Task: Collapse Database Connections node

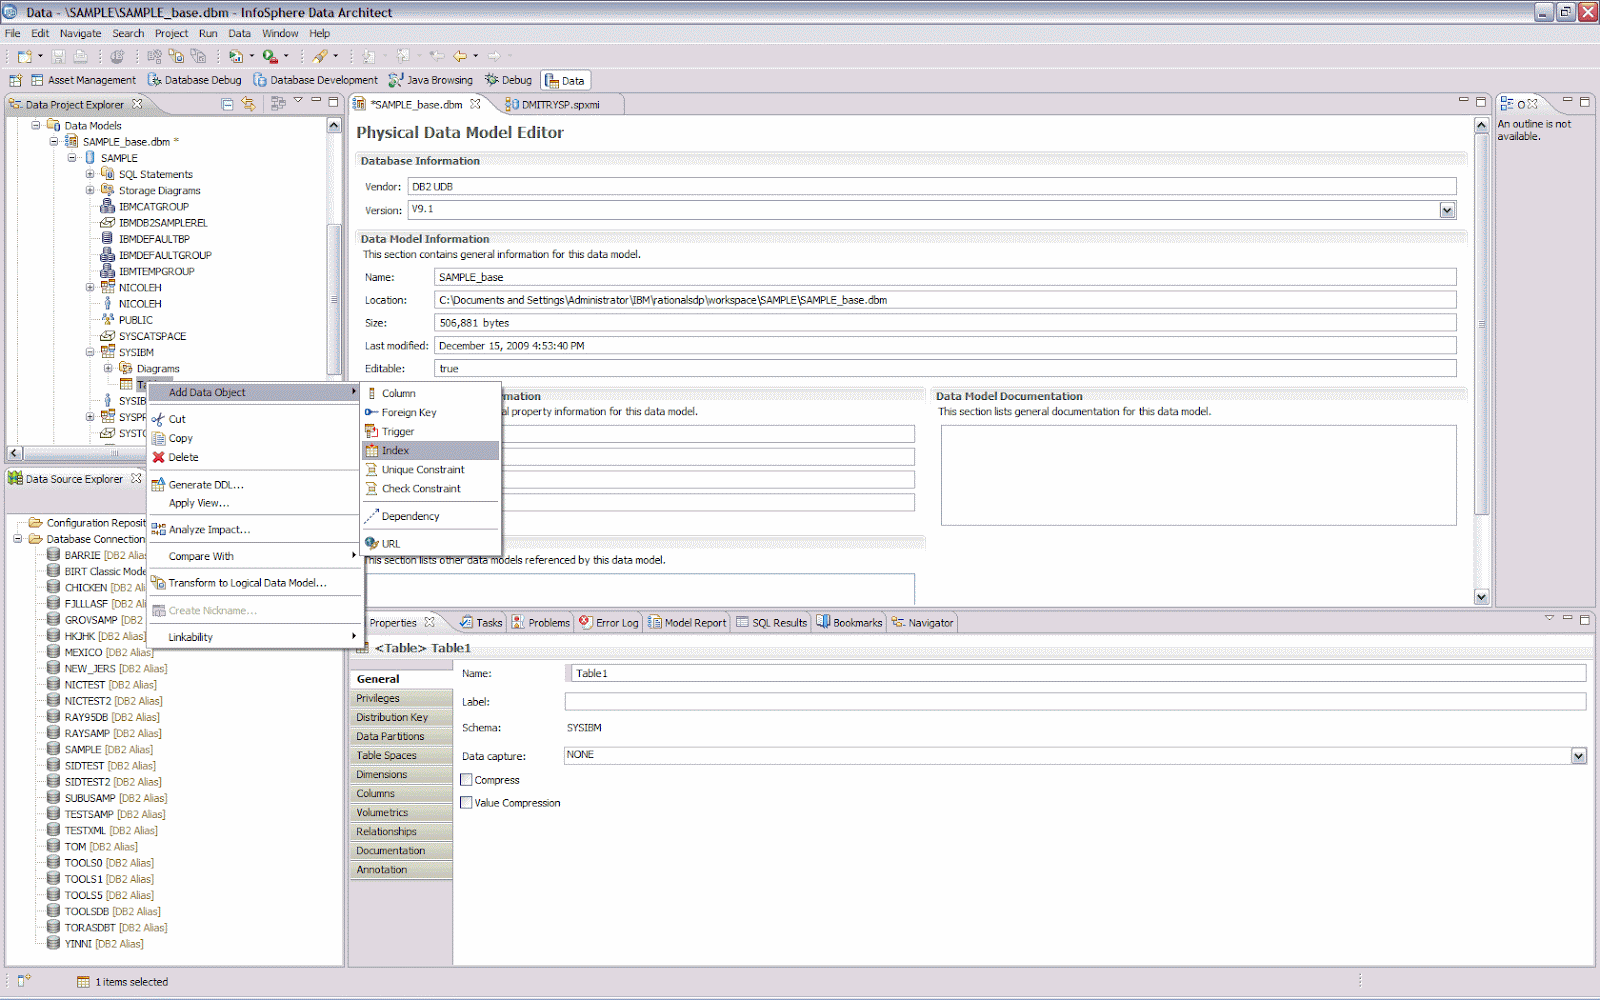Action: 18,539
